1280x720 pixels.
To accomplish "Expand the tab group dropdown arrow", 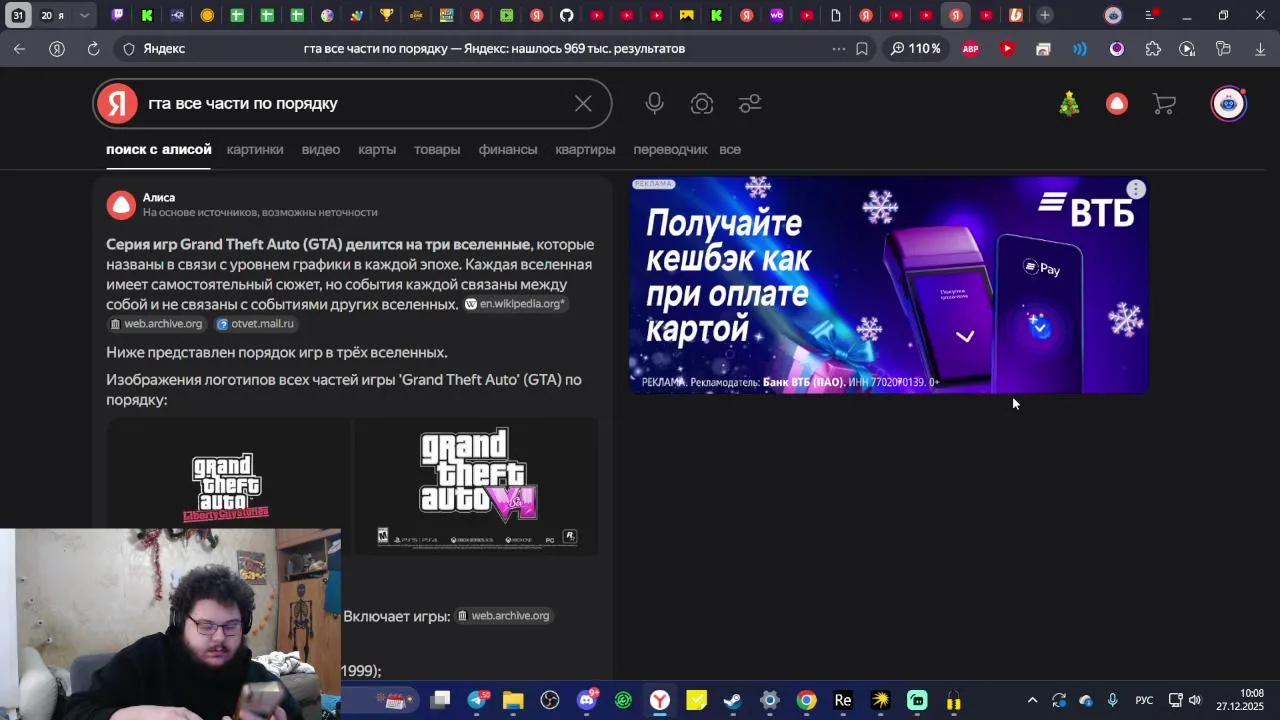I will [85, 15].
